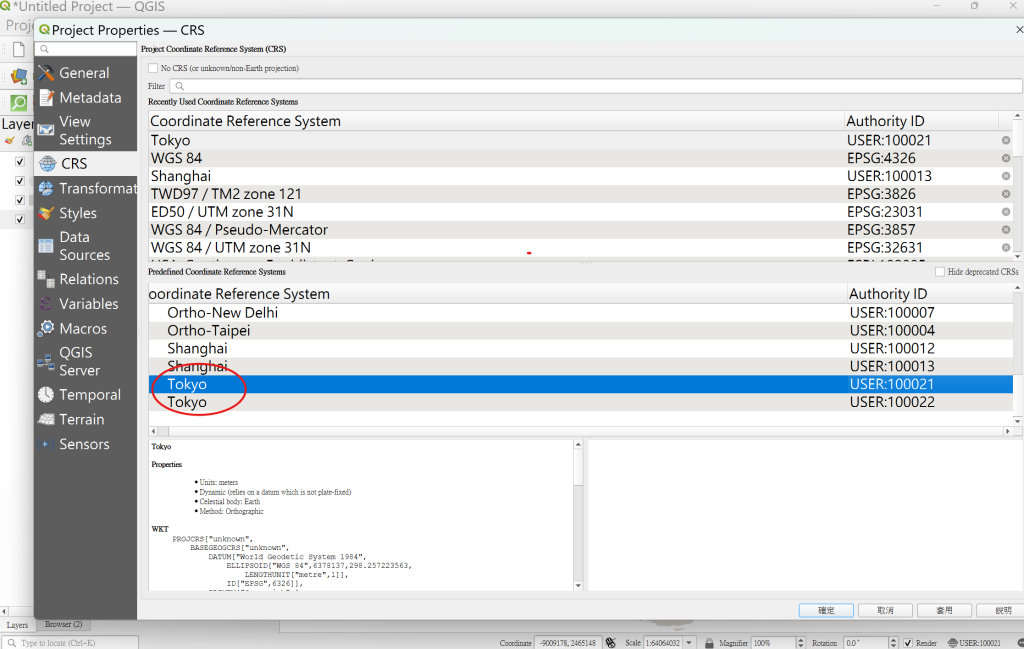Sort predefined list by Authority ID header
This screenshot has width=1024, height=649.
[930, 294]
